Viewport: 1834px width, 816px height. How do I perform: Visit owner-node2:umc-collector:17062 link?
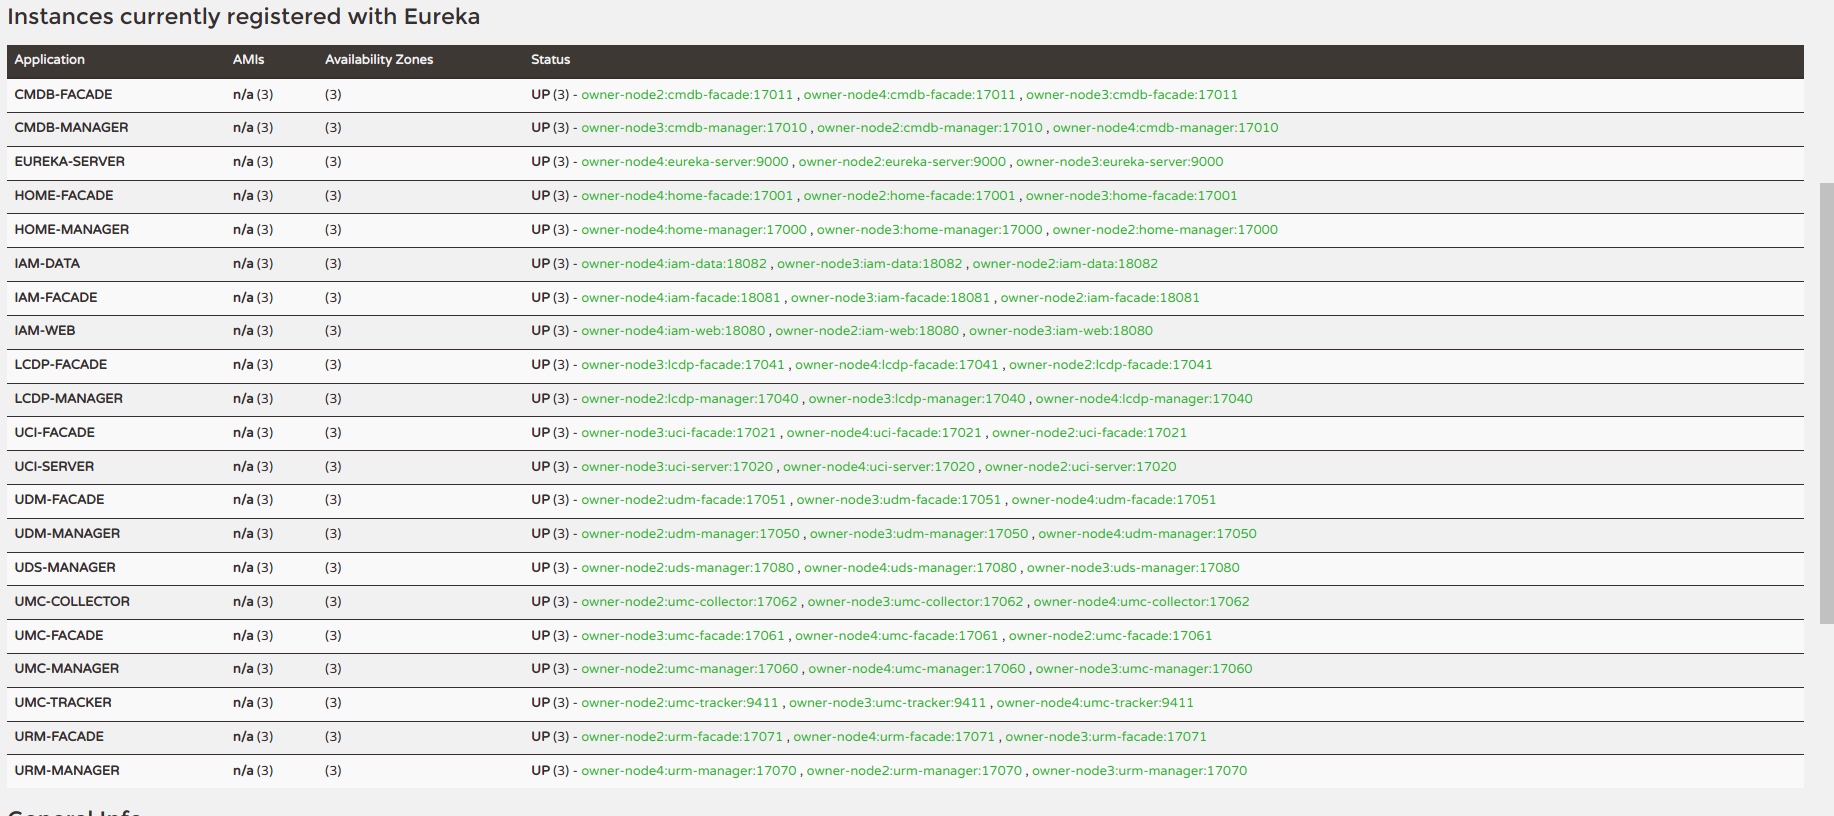690,602
